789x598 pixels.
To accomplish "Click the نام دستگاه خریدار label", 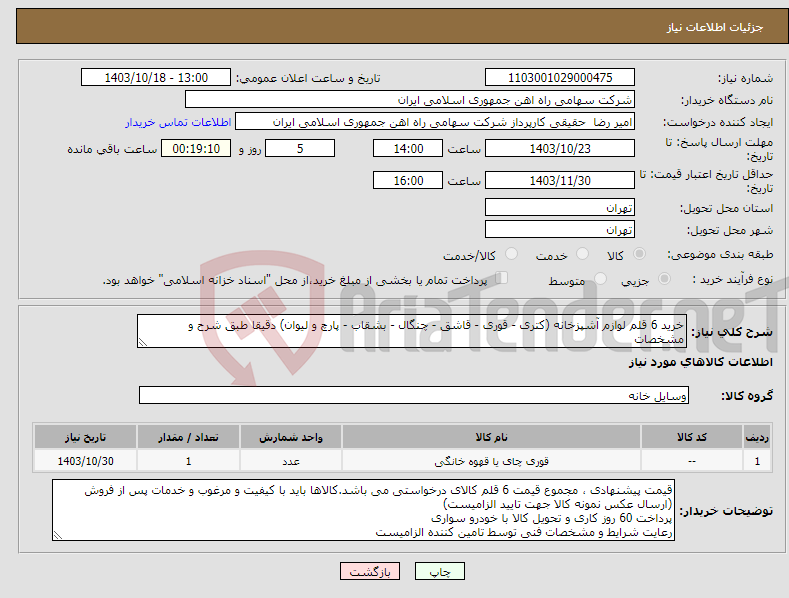I will coord(727,101).
